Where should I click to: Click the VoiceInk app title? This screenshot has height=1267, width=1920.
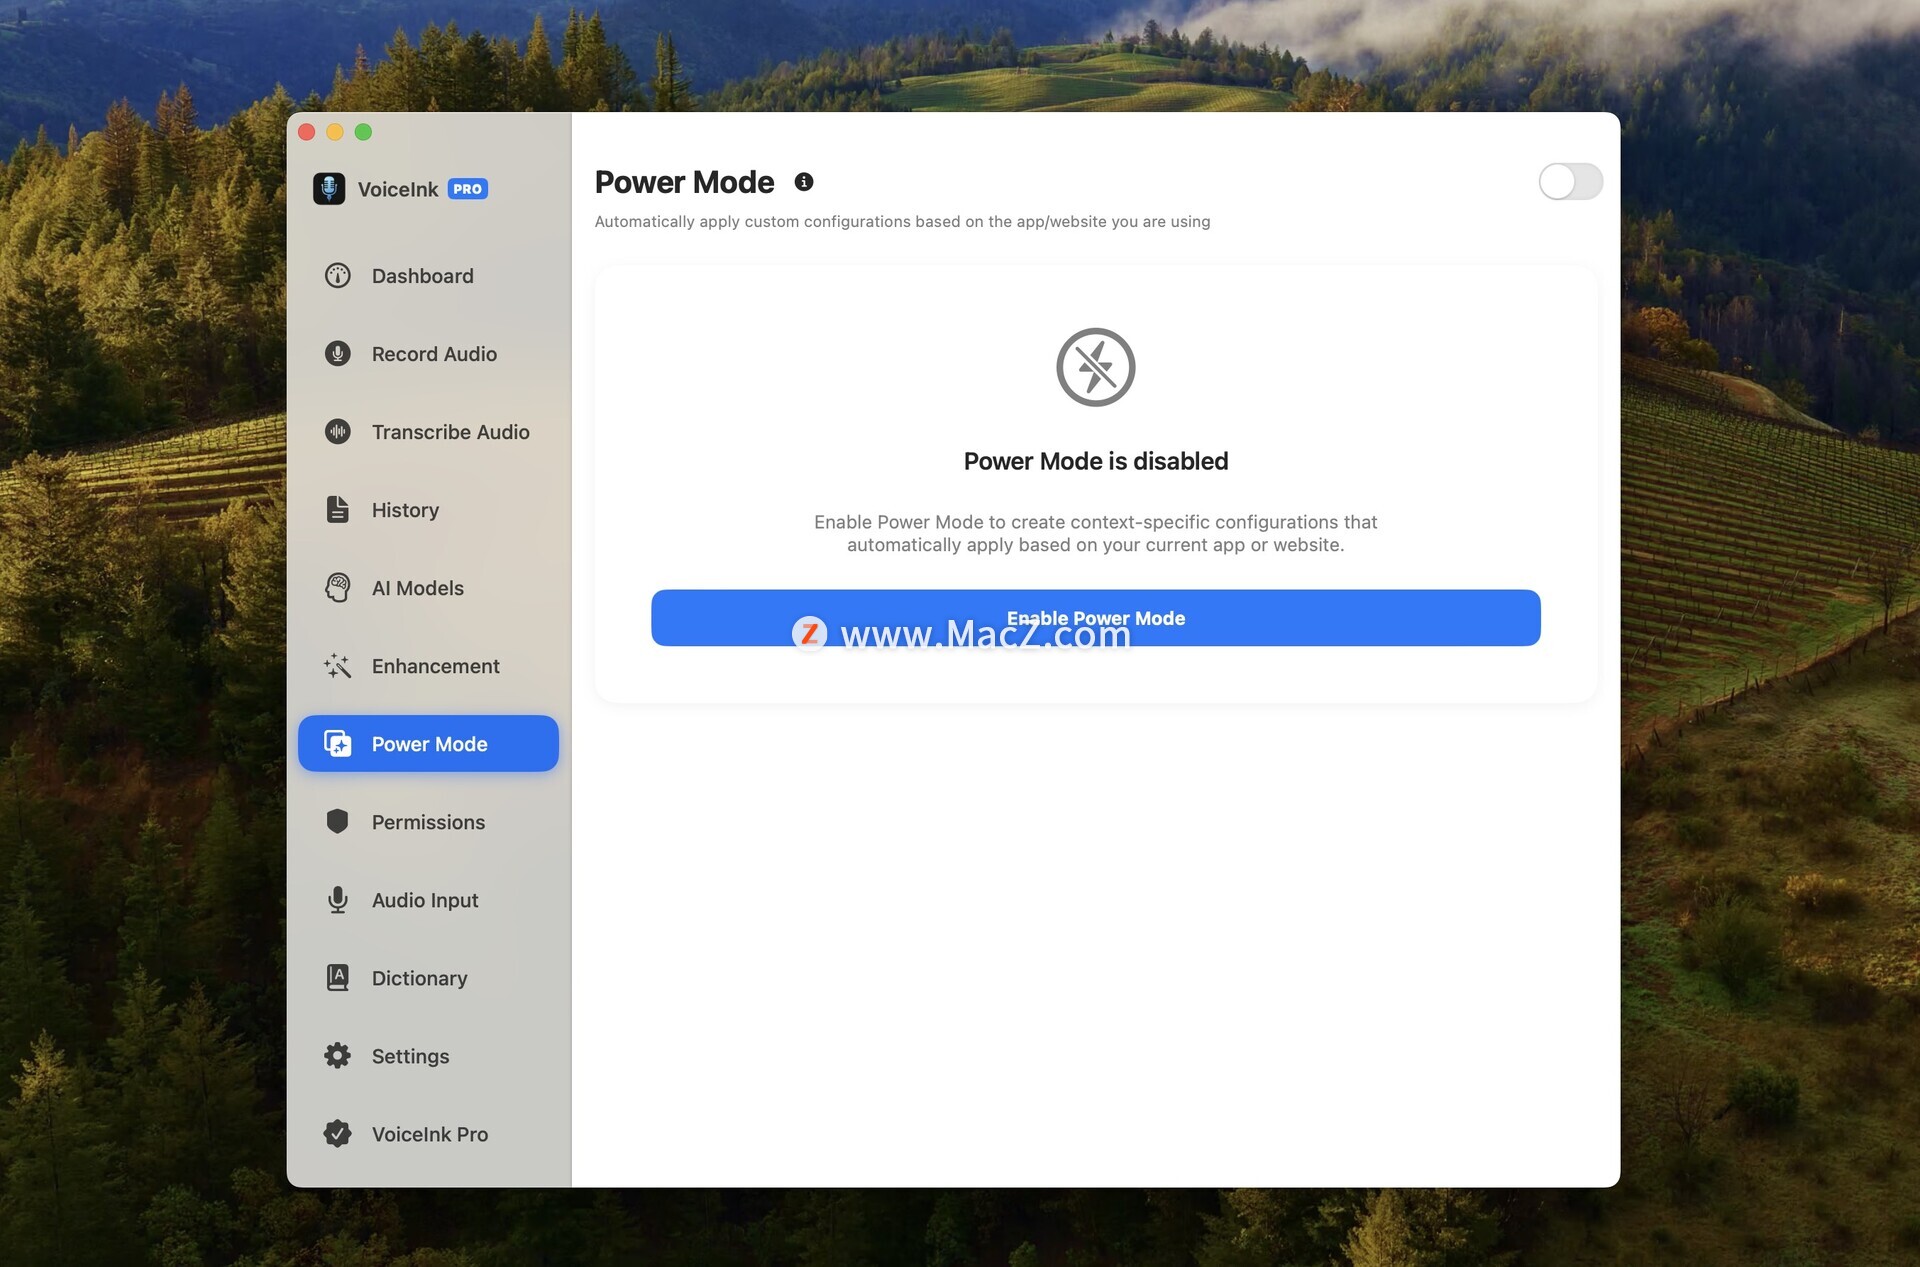[x=398, y=189]
